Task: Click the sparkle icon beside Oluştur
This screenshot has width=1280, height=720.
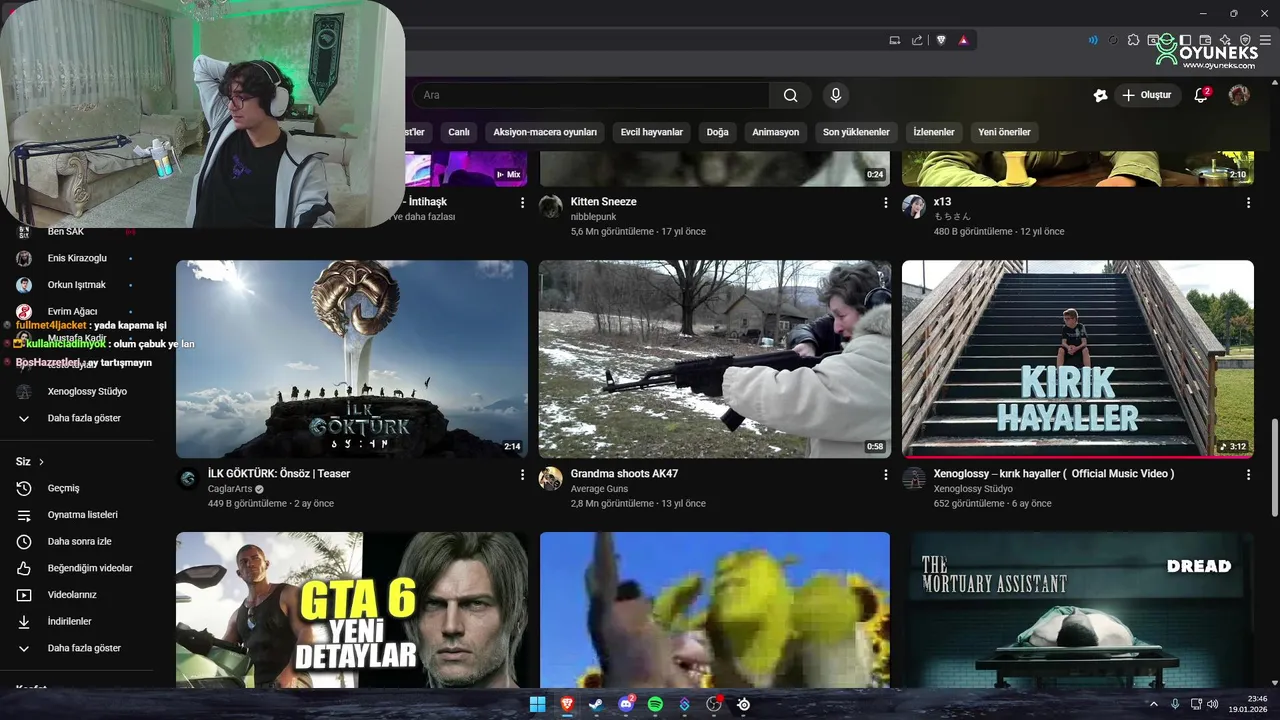Action: [x=1101, y=95]
